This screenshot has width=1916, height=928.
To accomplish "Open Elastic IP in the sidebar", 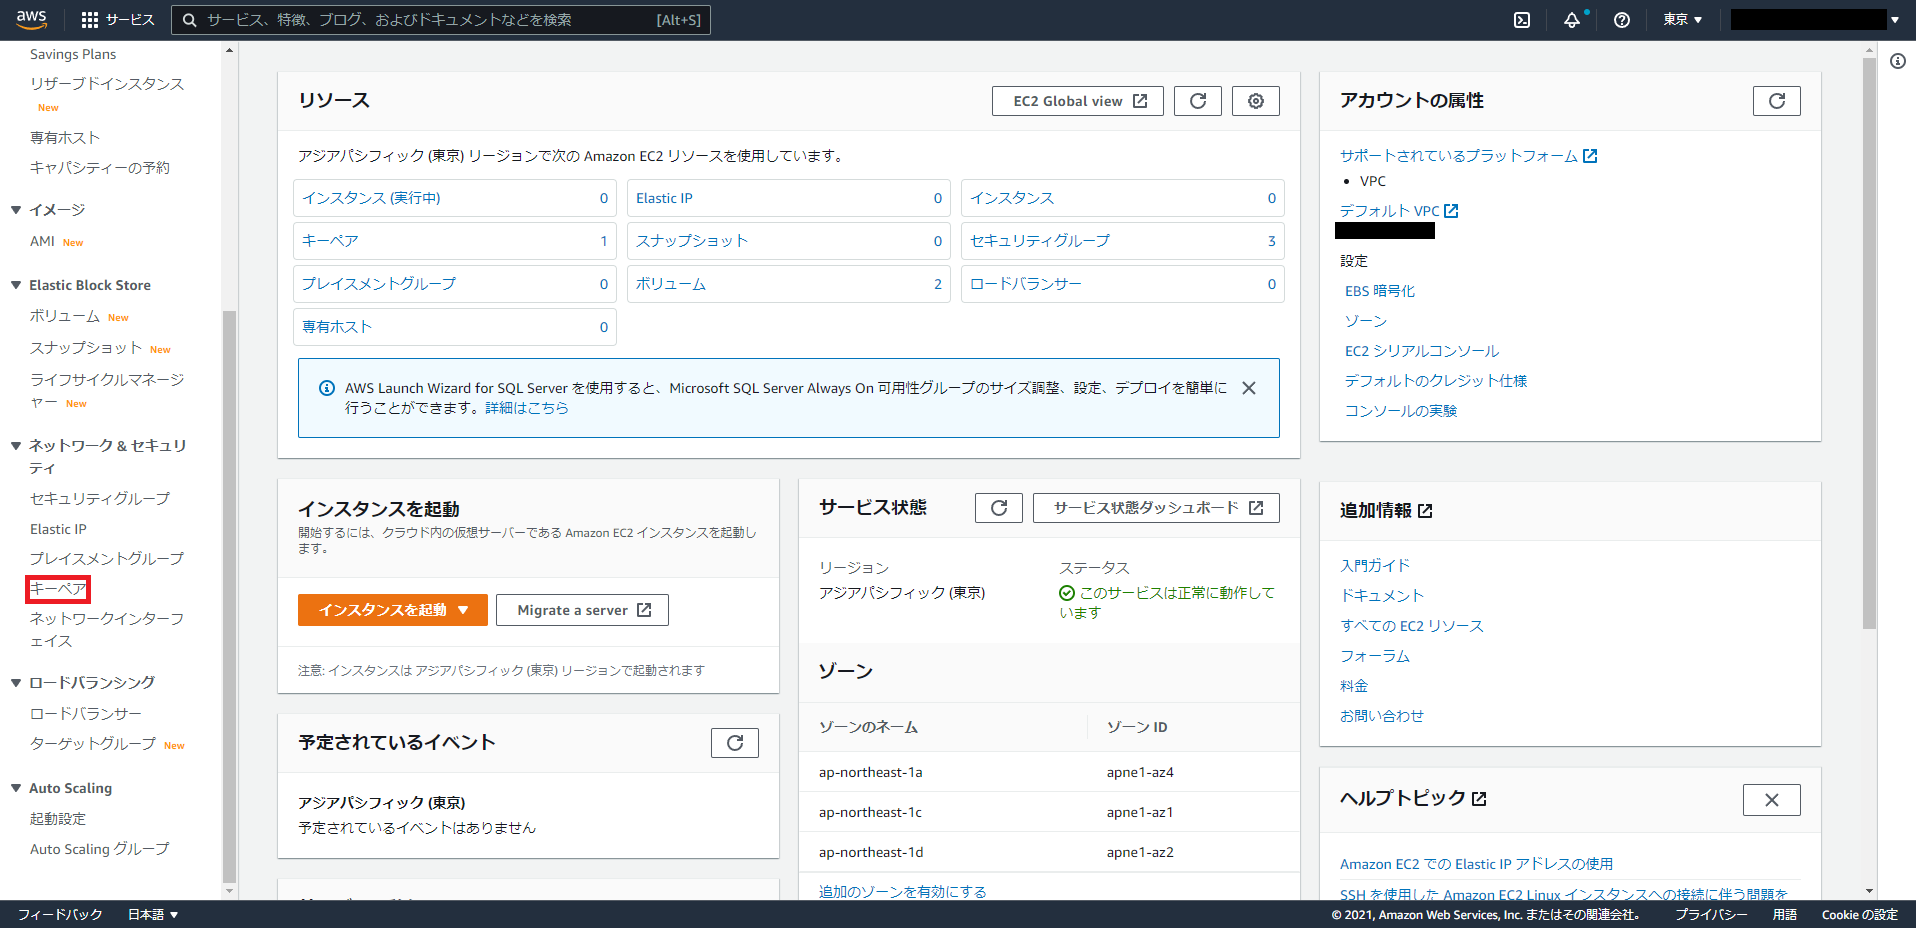I will pyautogui.click(x=58, y=529).
